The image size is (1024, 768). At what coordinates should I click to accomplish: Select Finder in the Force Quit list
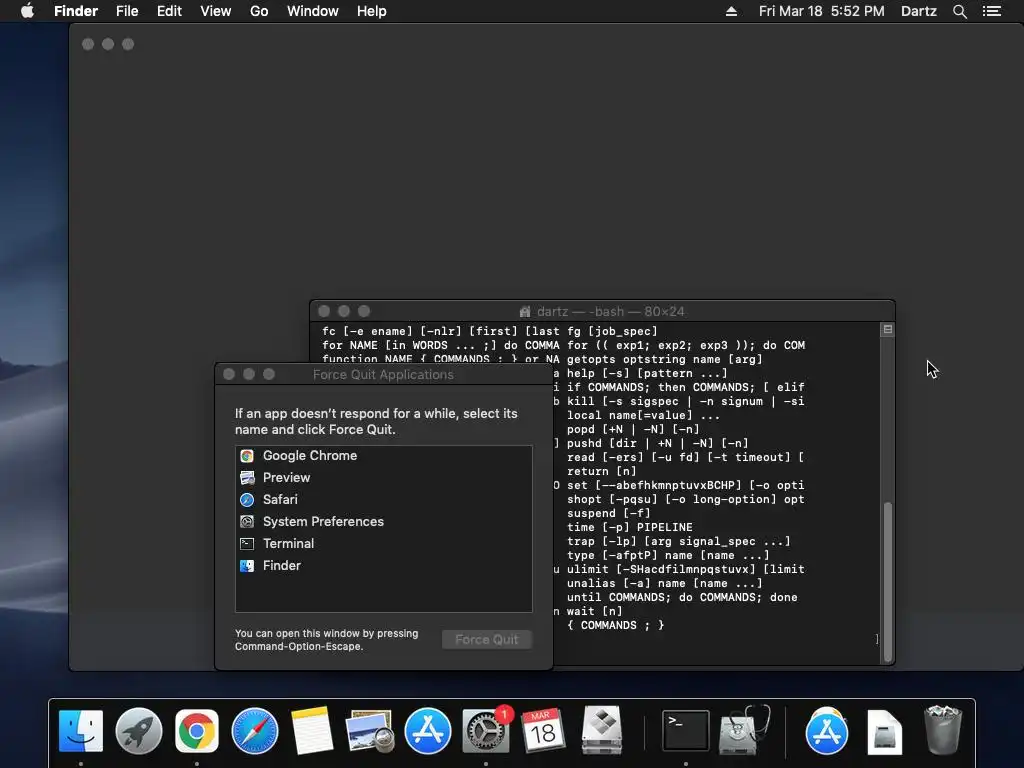[383, 566]
